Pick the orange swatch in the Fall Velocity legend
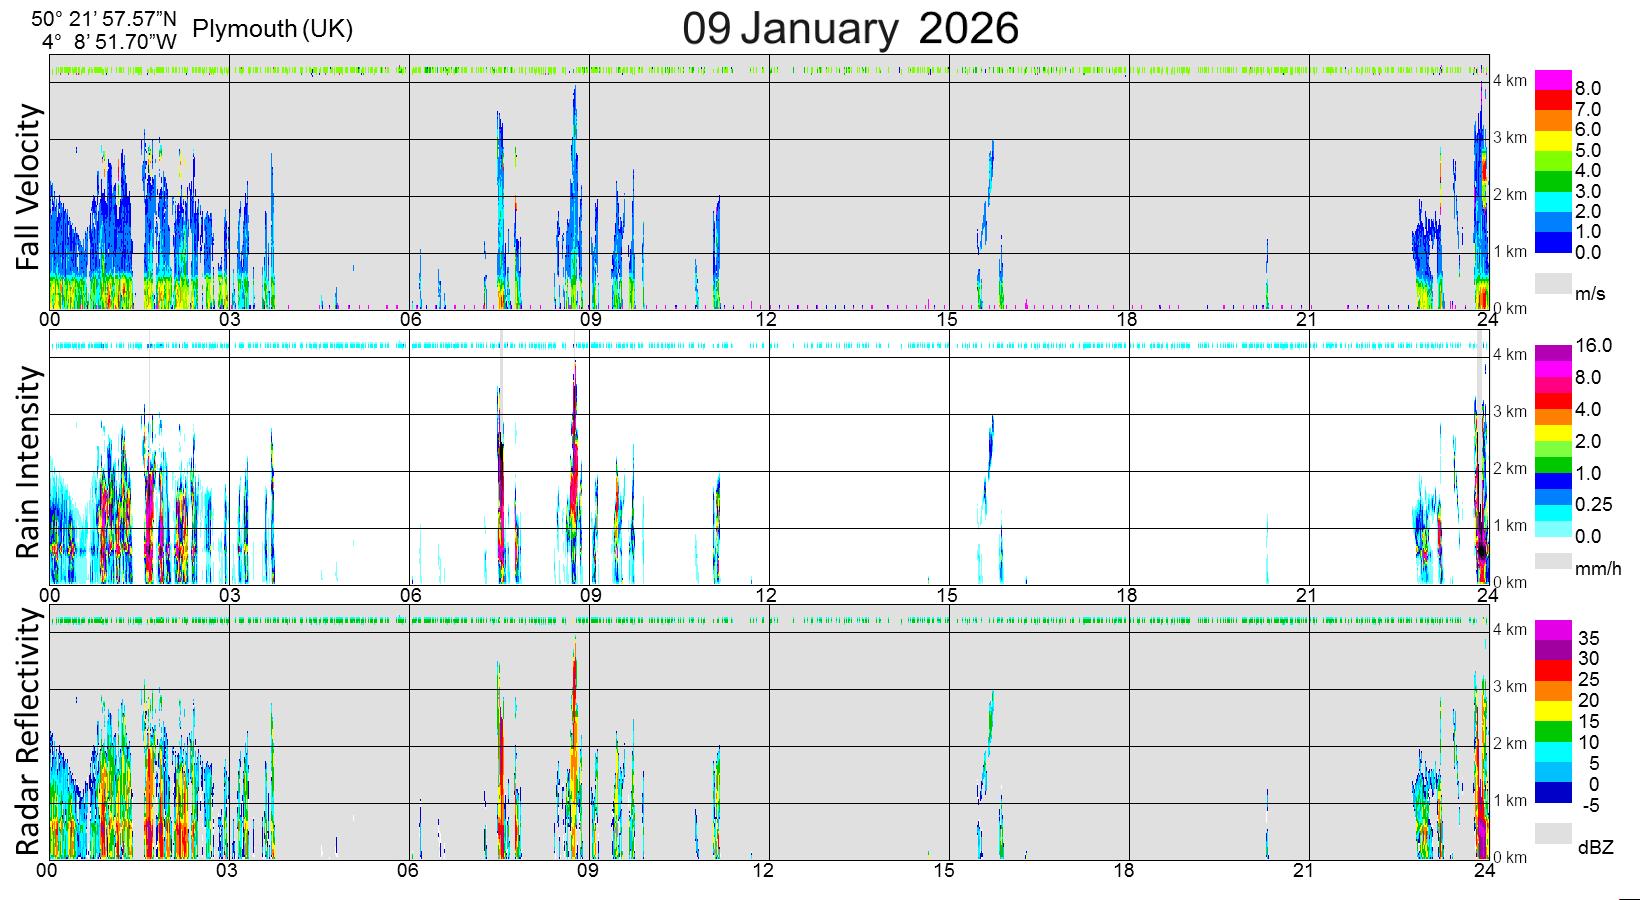 click(x=1553, y=120)
